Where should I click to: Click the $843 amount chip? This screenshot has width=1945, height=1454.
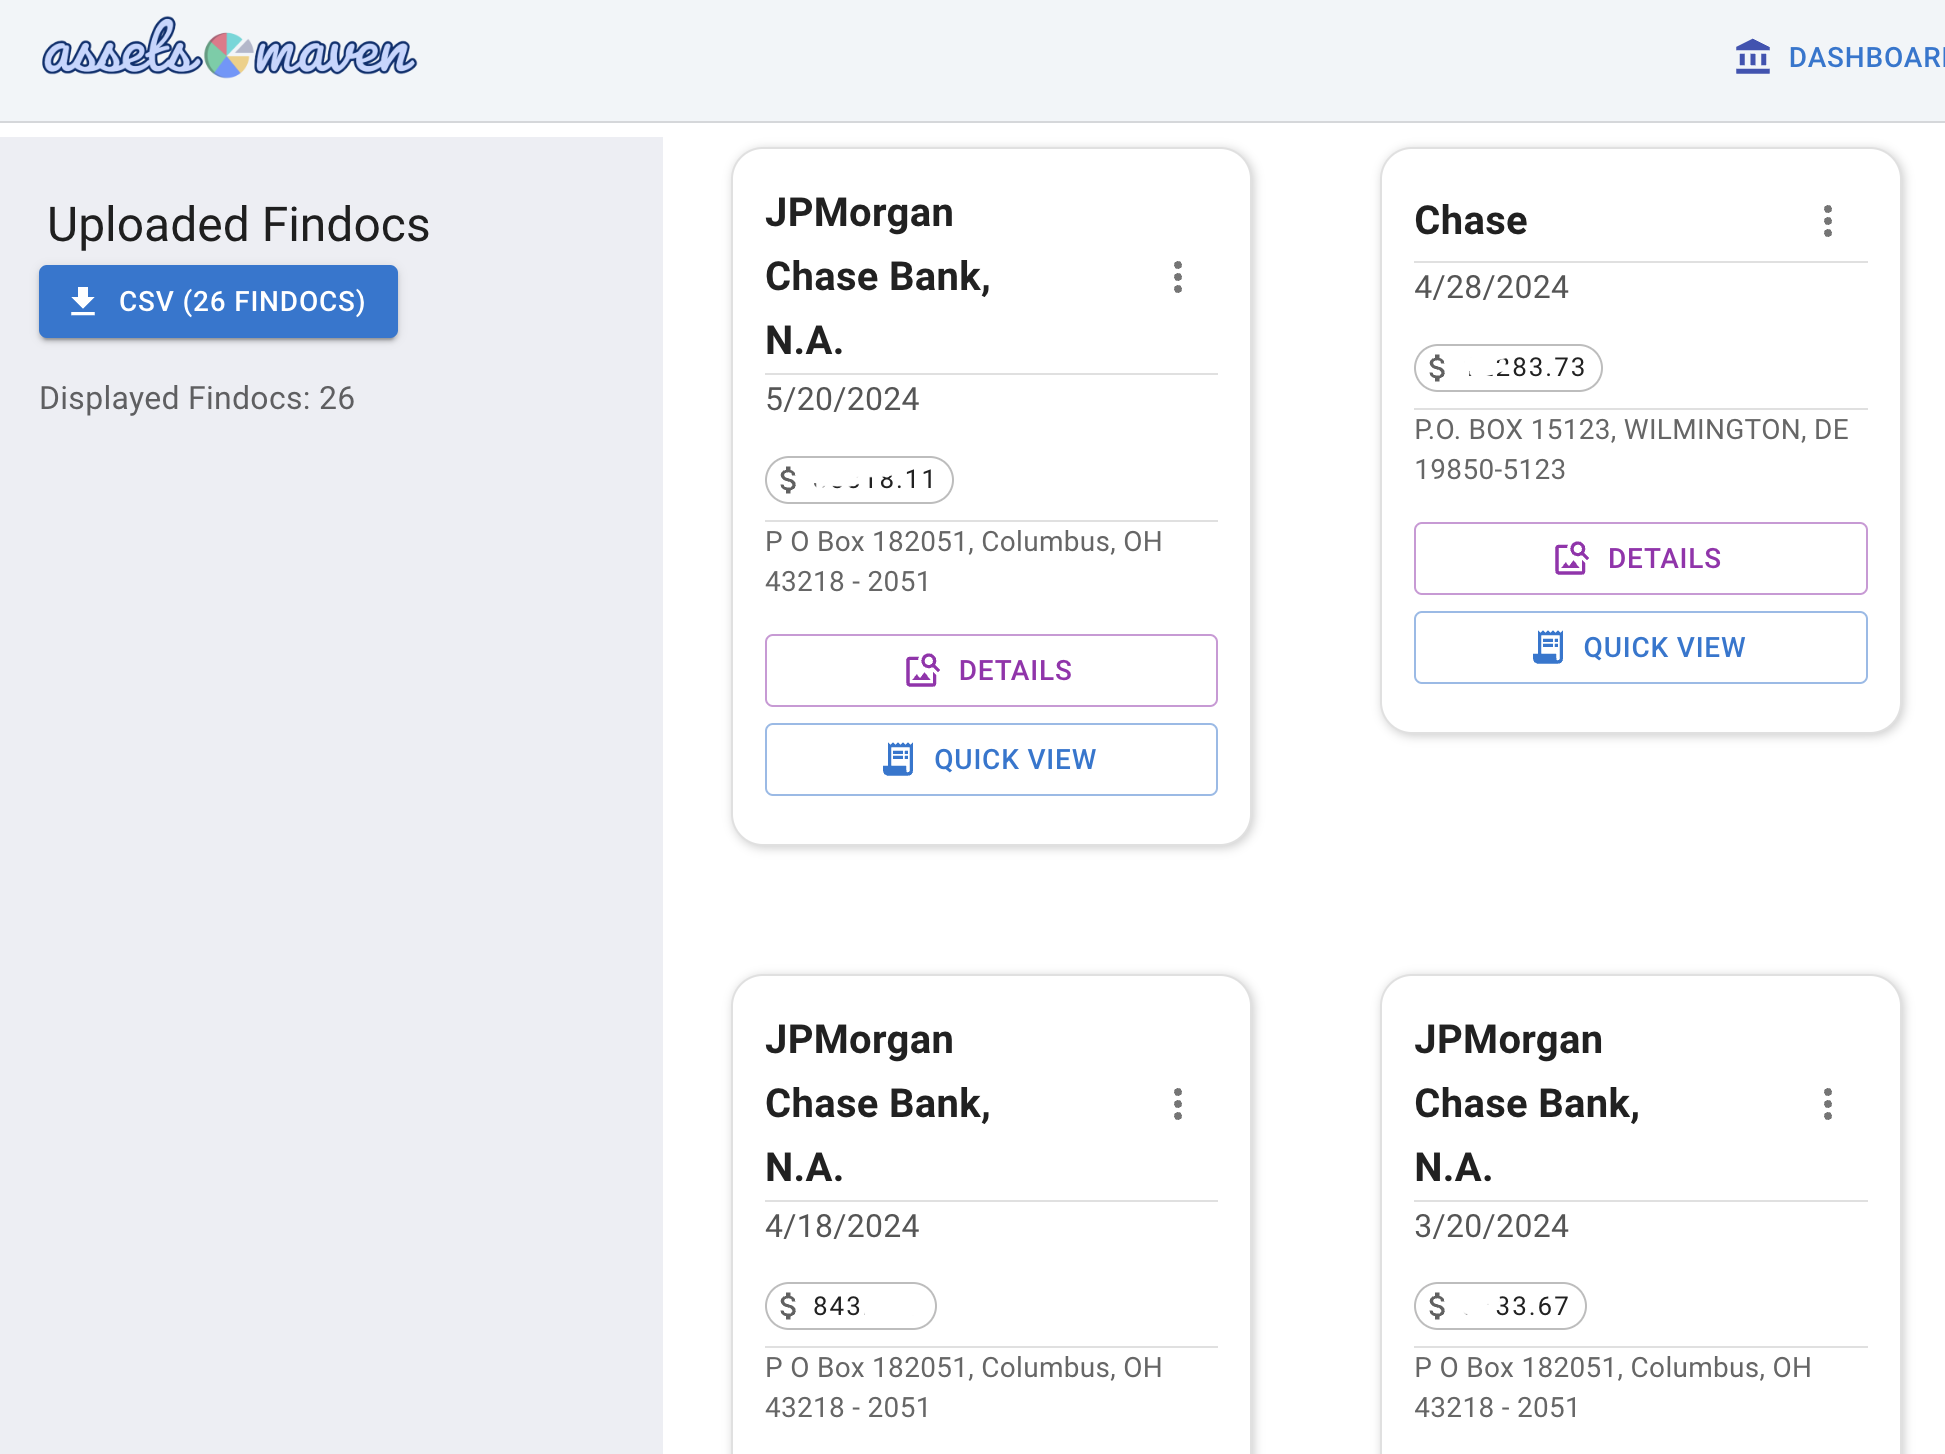pyautogui.click(x=850, y=1306)
